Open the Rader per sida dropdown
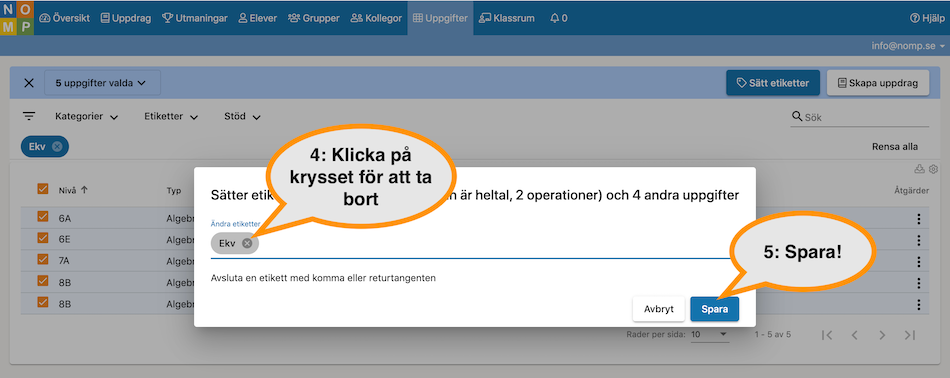Screen dimensions: 950x378 pyautogui.click(x=709, y=334)
